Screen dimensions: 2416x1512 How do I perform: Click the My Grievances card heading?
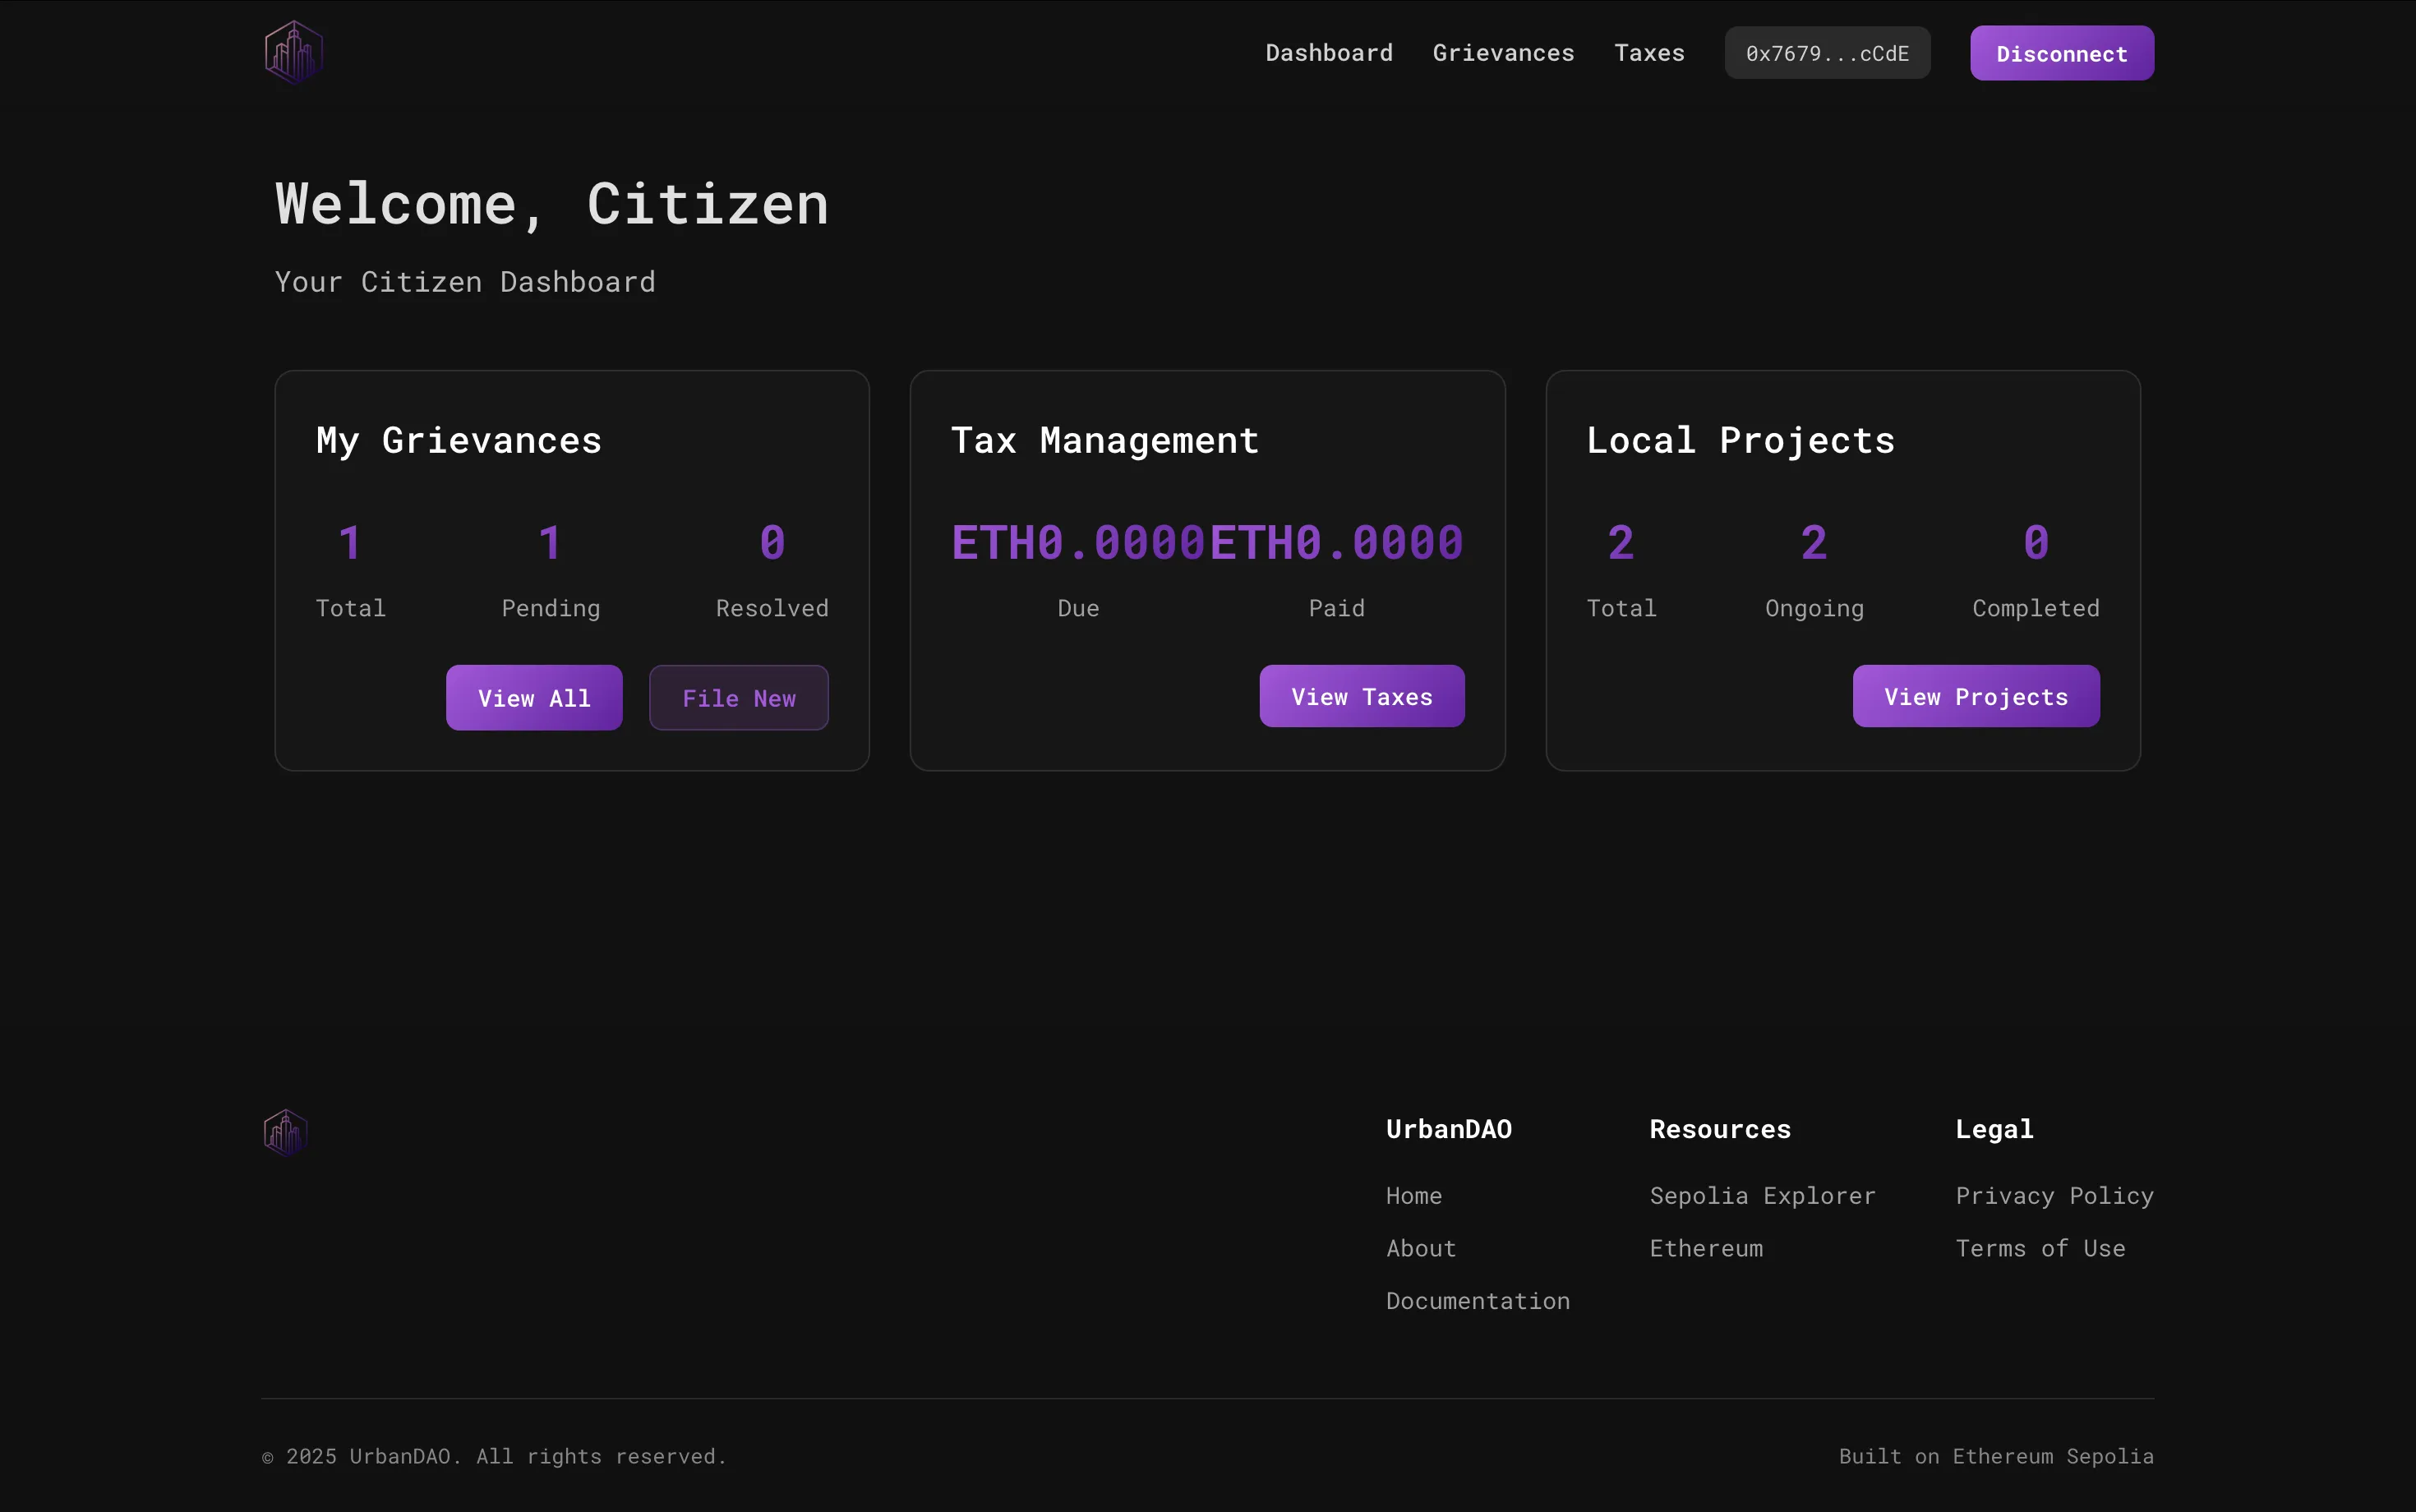(x=458, y=441)
